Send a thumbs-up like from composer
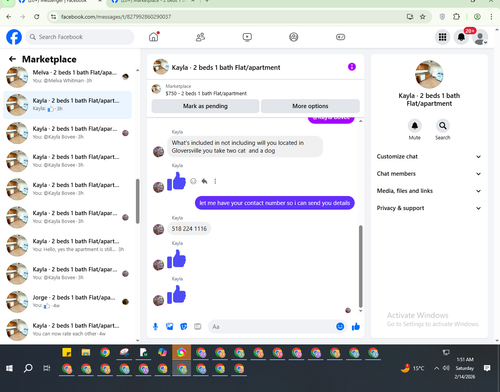 point(356,327)
